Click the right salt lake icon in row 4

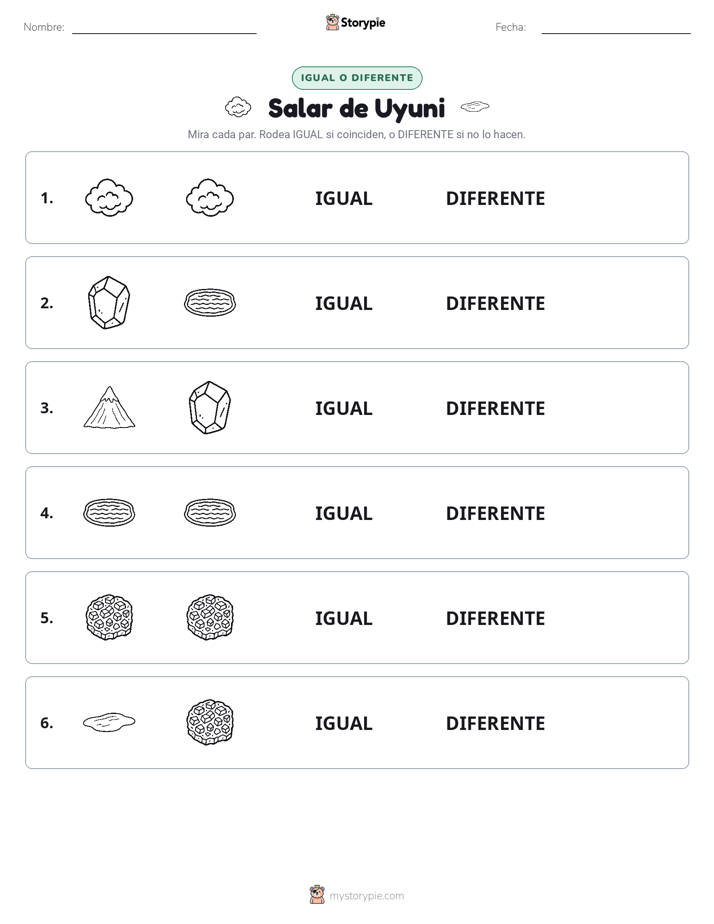[210, 513]
